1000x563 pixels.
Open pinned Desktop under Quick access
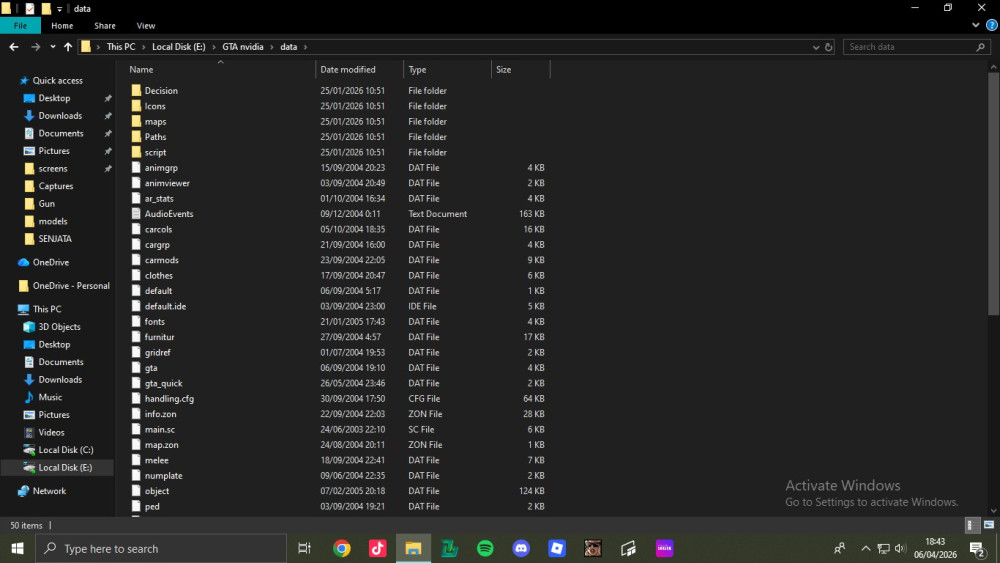pyautogui.click(x=54, y=98)
